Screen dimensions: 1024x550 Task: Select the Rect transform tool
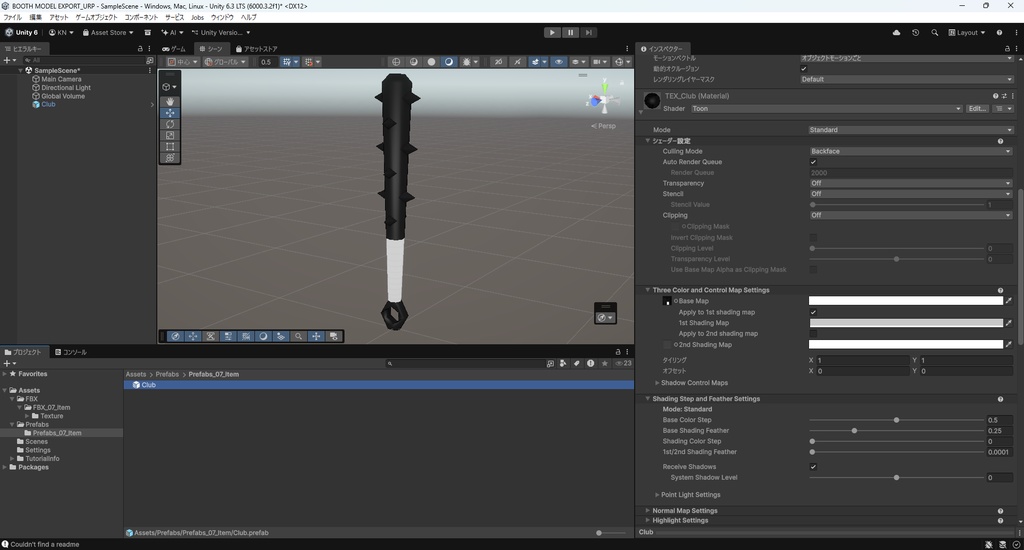point(170,147)
